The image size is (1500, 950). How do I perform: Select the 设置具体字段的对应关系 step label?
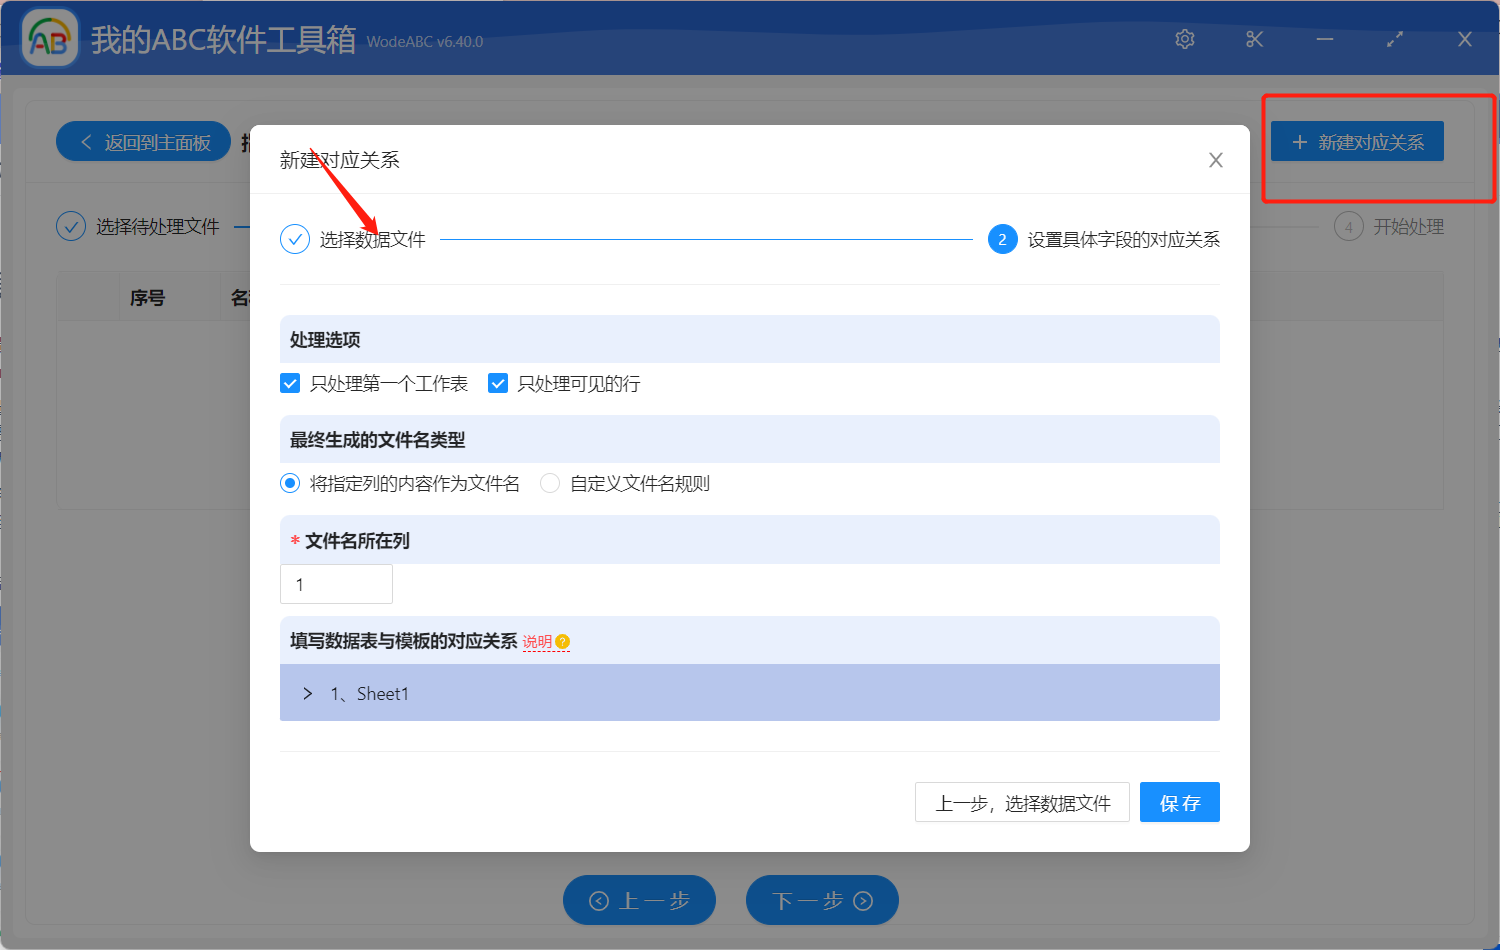tap(1123, 239)
